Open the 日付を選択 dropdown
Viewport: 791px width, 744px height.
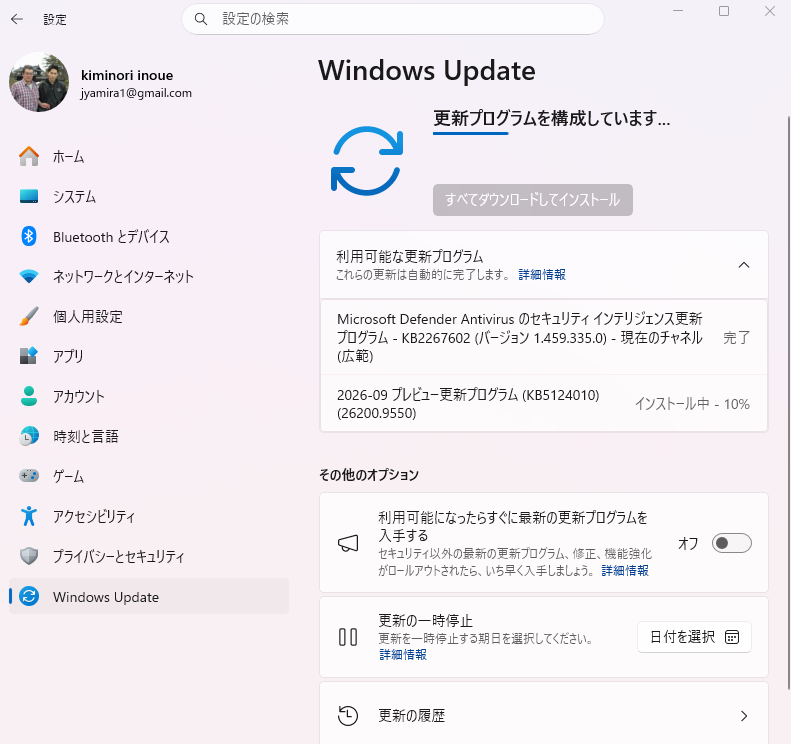(694, 637)
